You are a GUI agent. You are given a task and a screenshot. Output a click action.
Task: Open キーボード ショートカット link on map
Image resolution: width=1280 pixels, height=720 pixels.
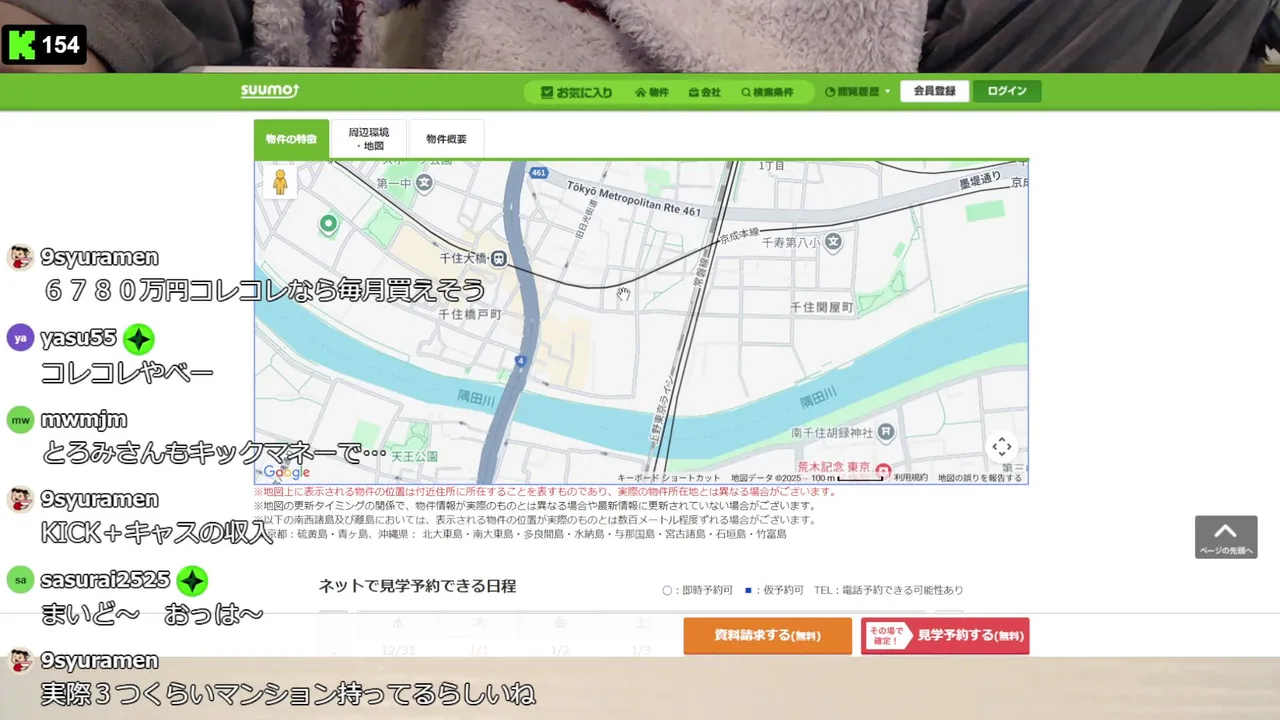tap(668, 478)
